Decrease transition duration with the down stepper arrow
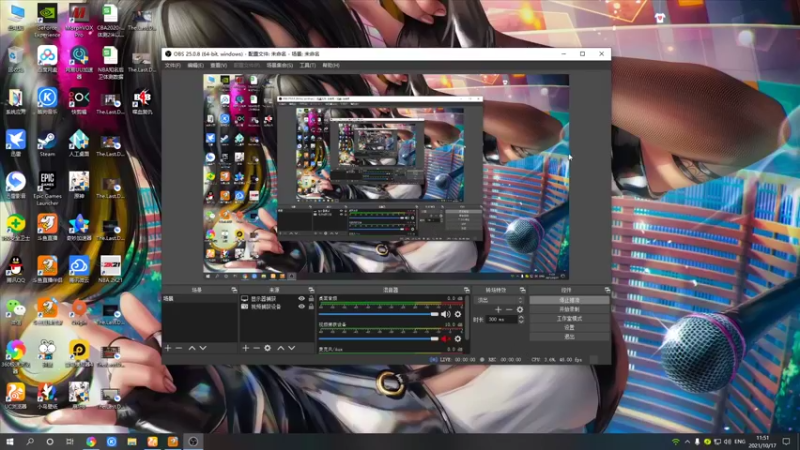The height and width of the screenshot is (450, 800). [521, 322]
